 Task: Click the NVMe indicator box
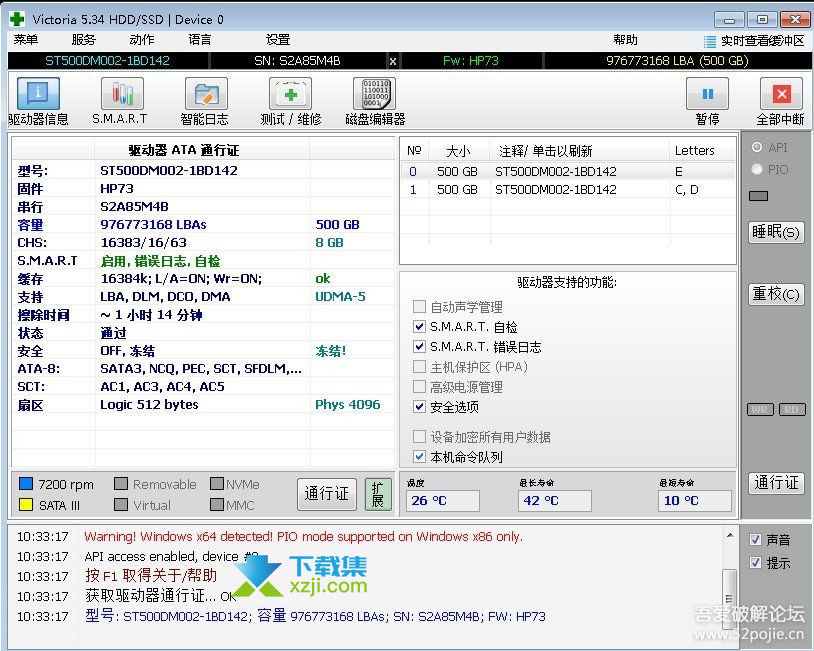pyautogui.click(x=217, y=484)
